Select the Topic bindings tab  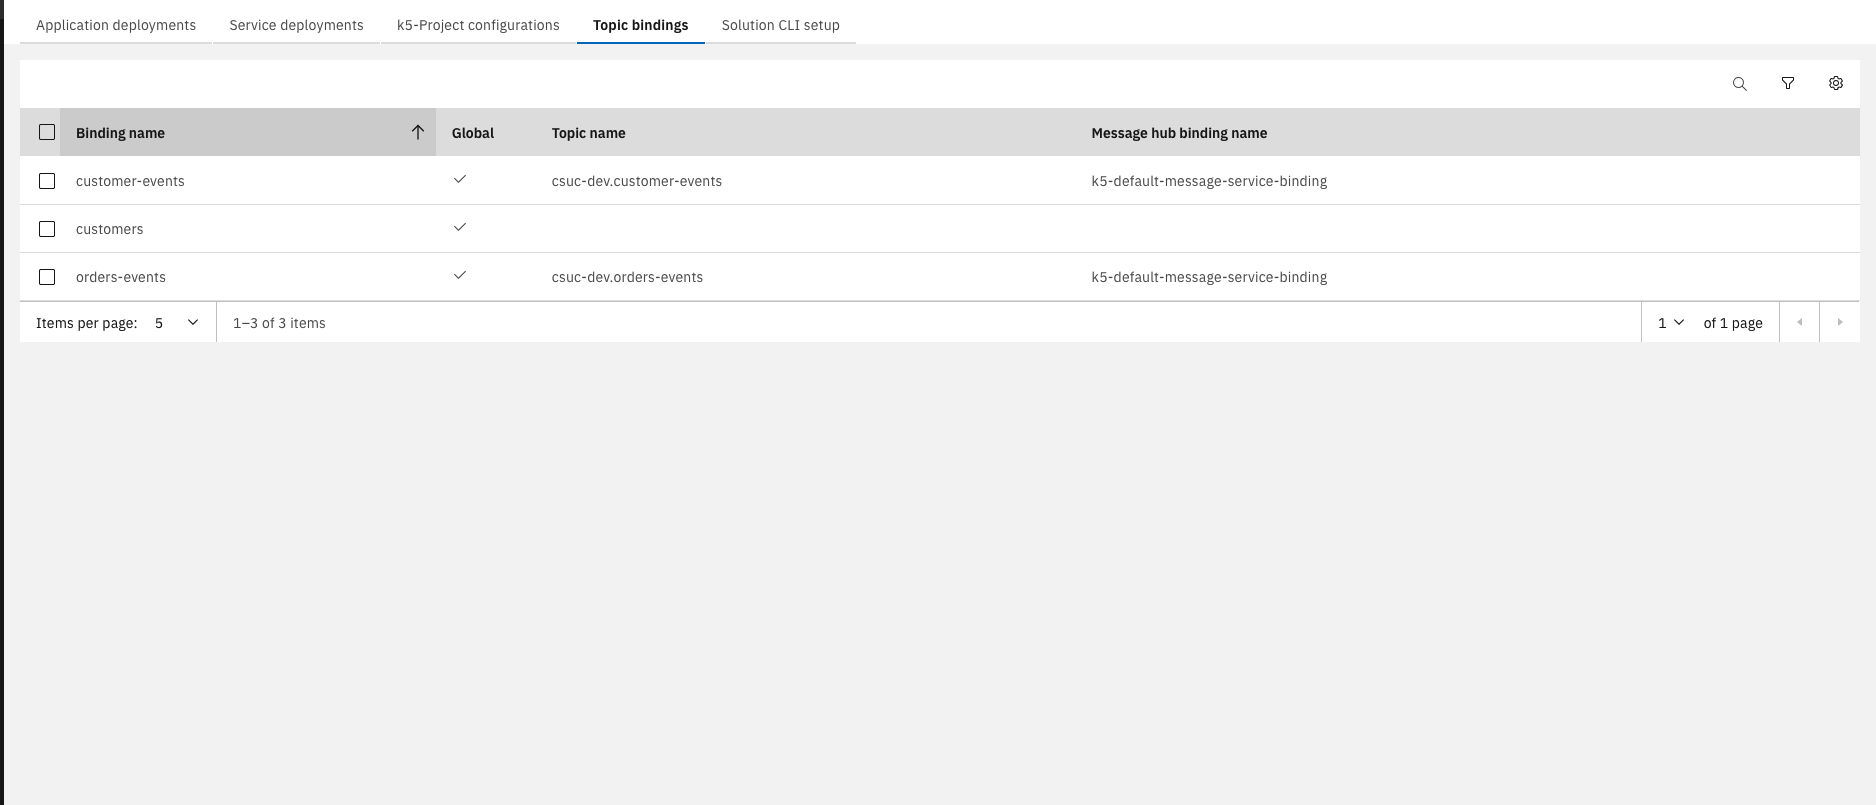640,25
